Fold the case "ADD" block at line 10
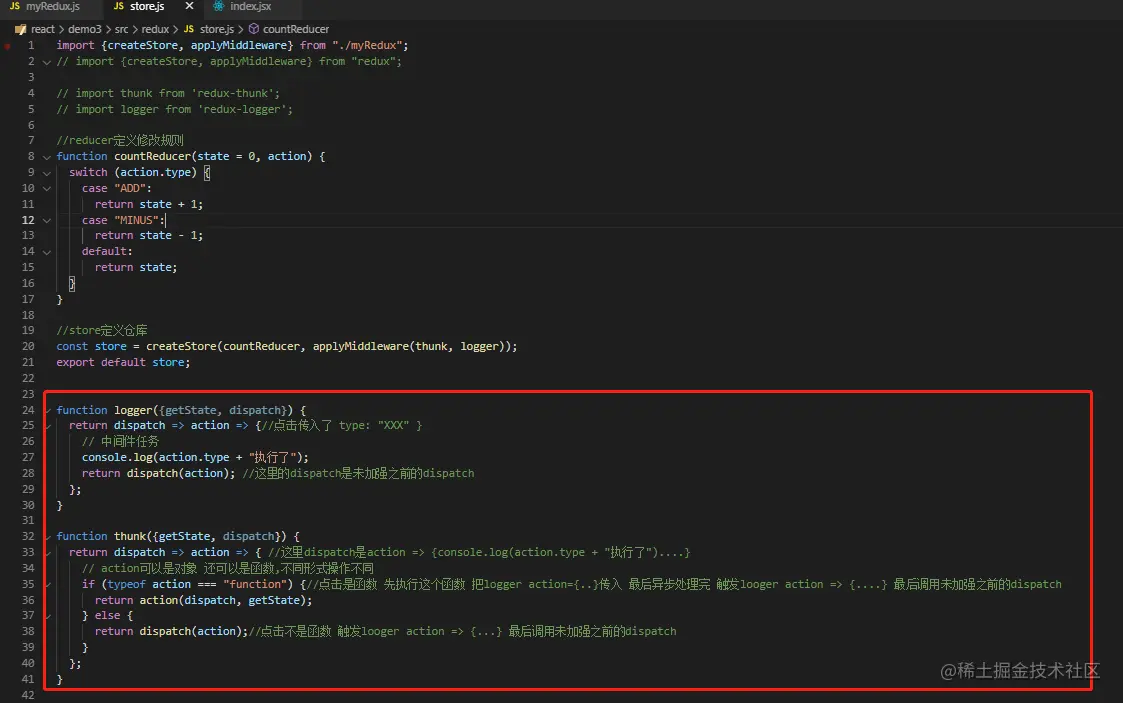 (47, 188)
